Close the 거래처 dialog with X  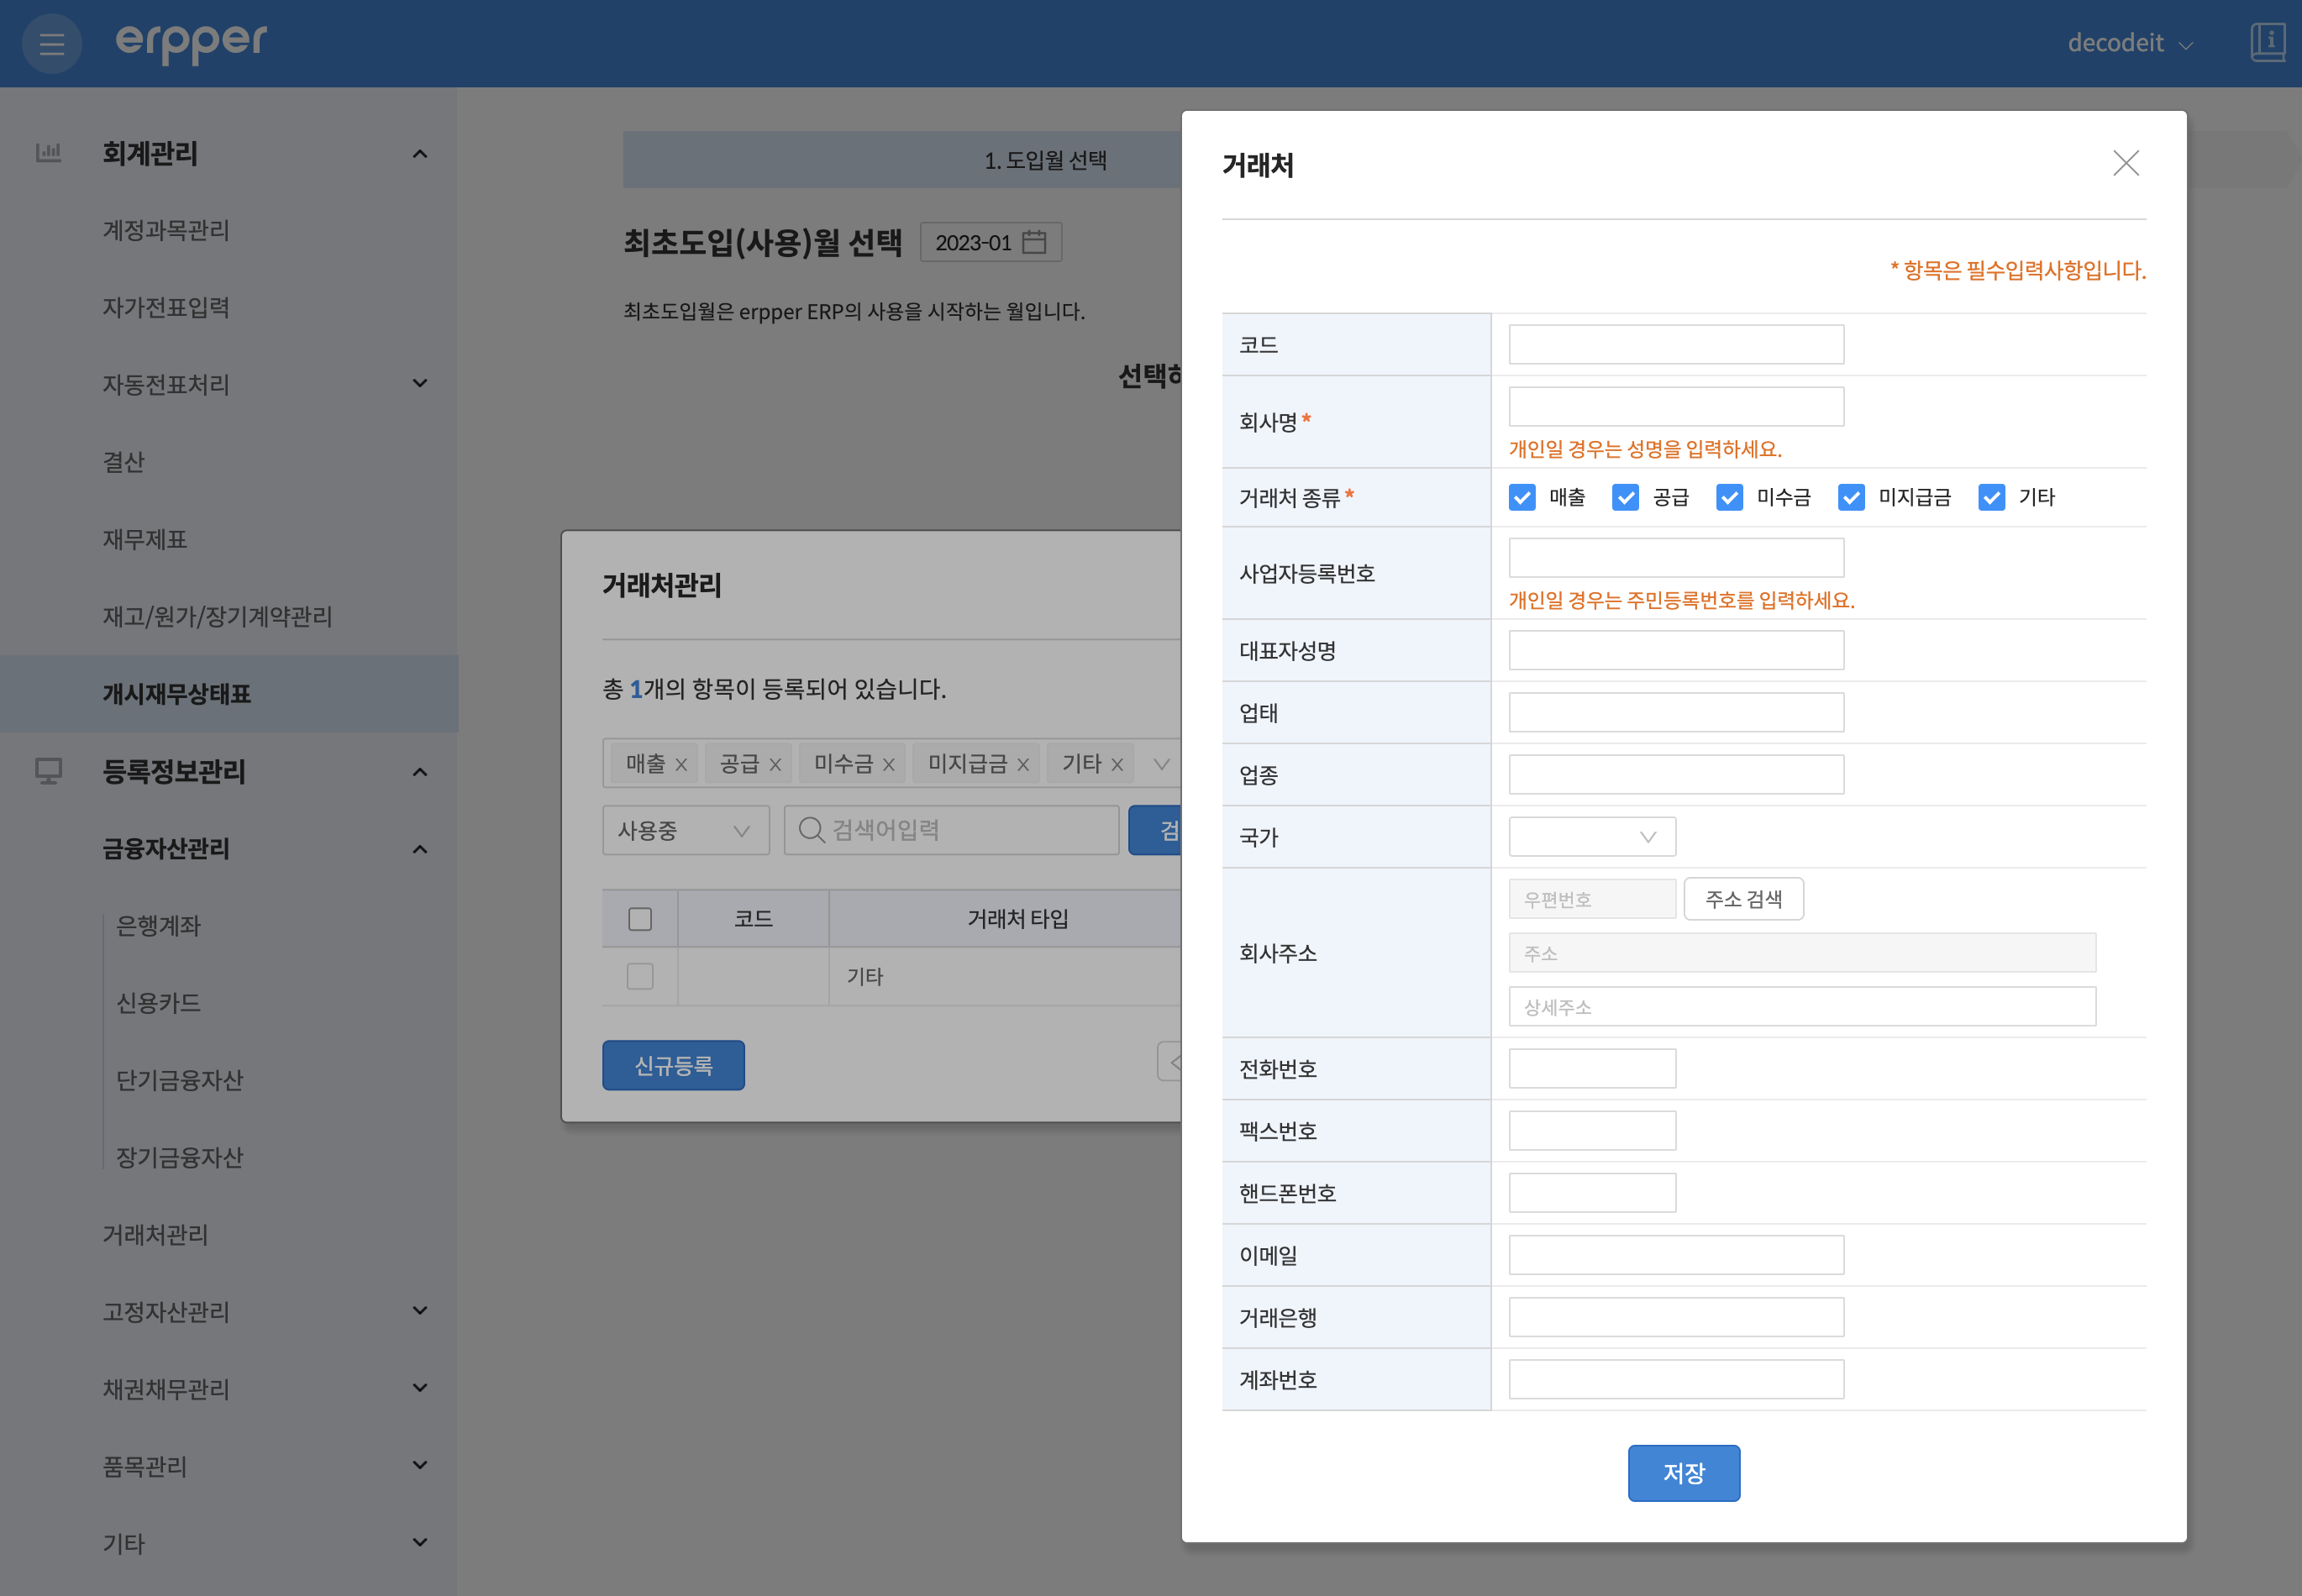point(2125,163)
